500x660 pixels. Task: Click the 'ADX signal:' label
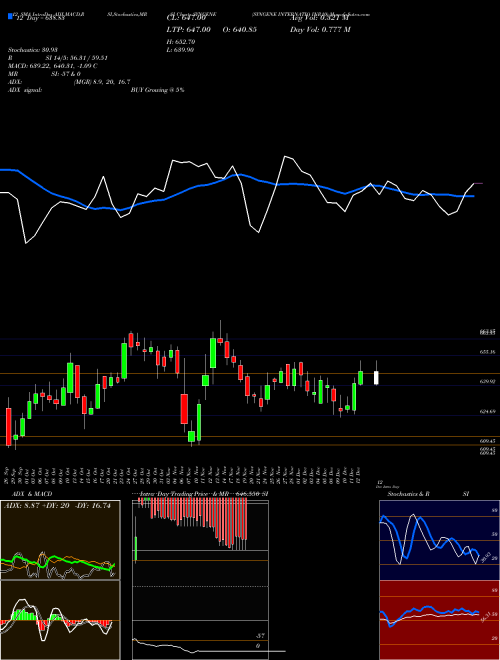(x=25, y=90)
